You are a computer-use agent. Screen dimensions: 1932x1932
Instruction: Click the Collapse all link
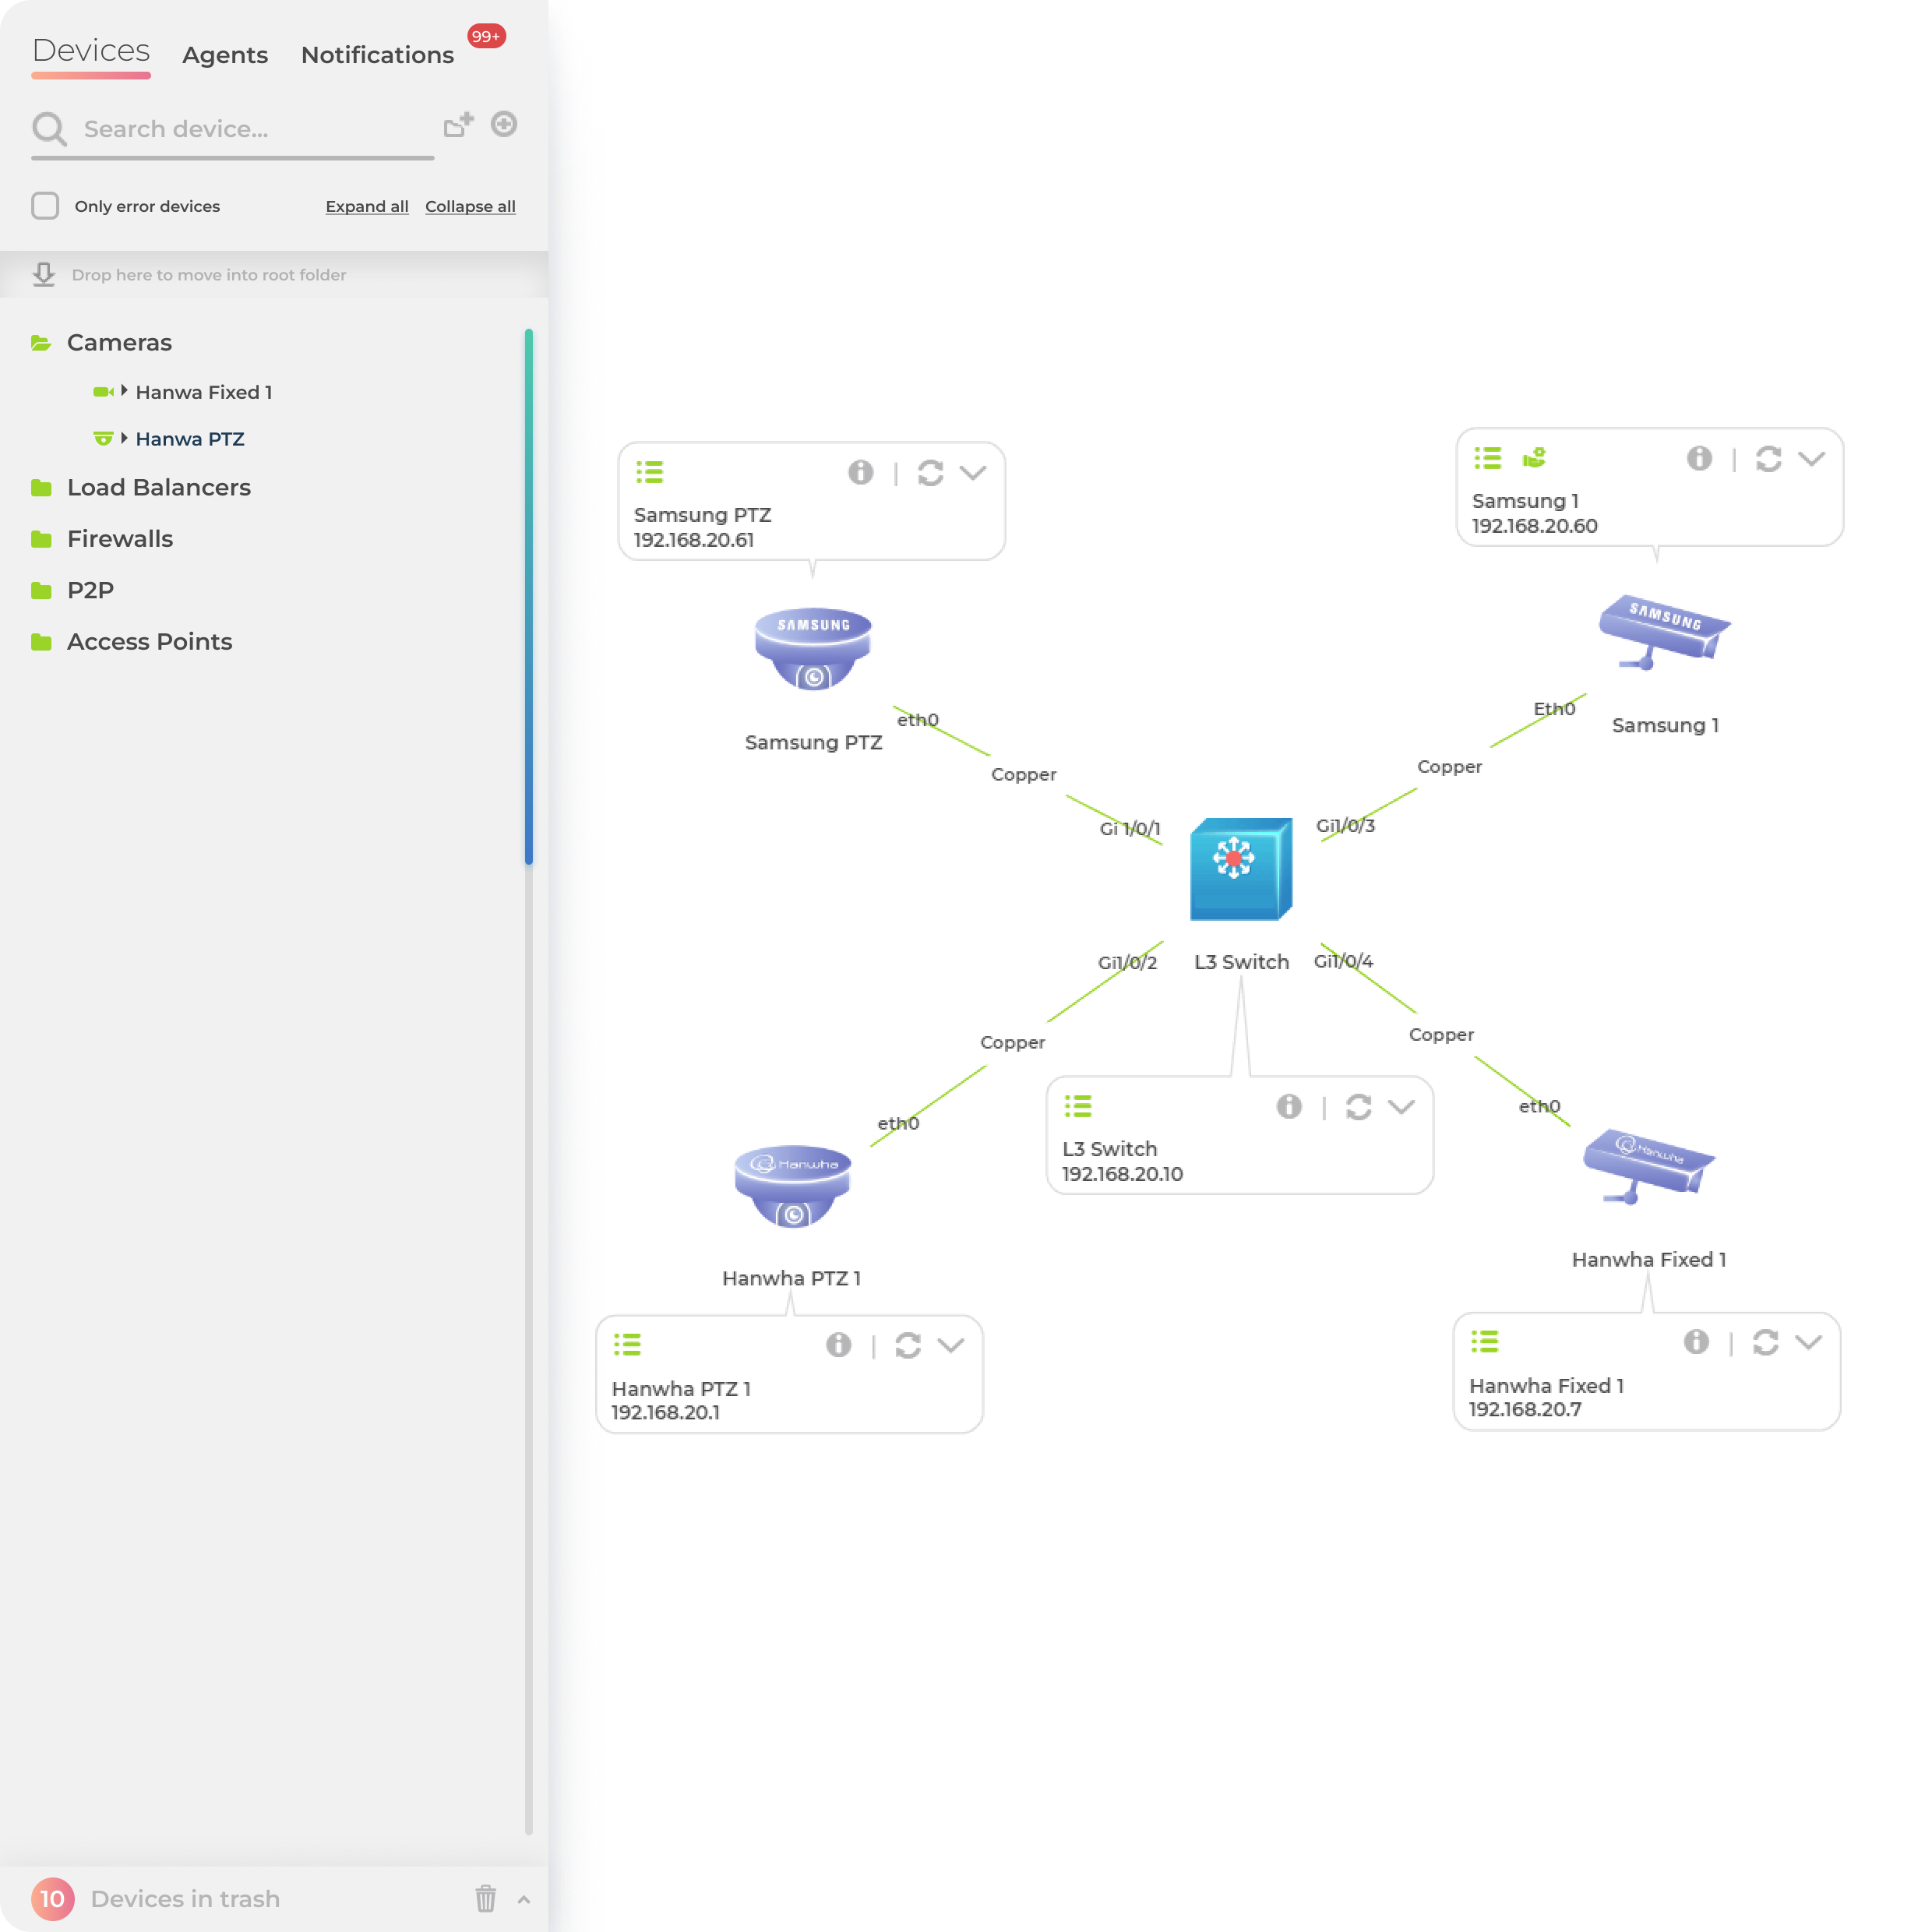pos(470,206)
